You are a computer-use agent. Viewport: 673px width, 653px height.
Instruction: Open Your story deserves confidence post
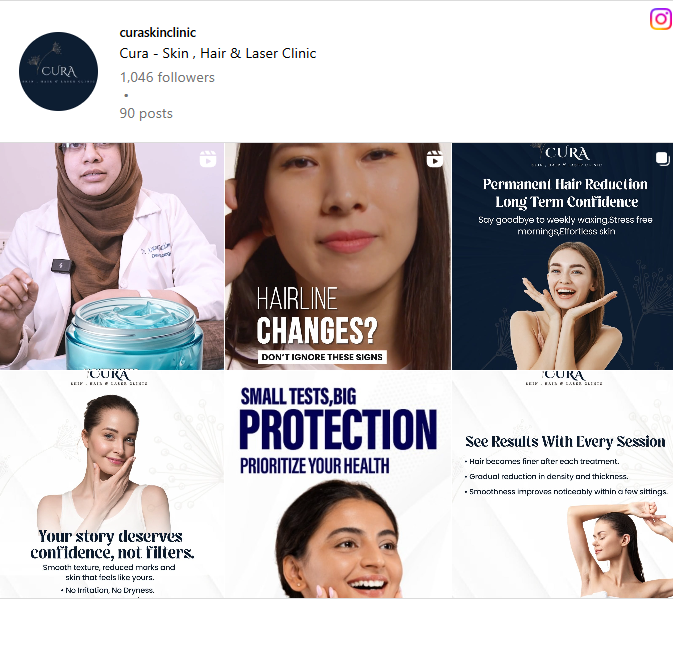[112, 484]
